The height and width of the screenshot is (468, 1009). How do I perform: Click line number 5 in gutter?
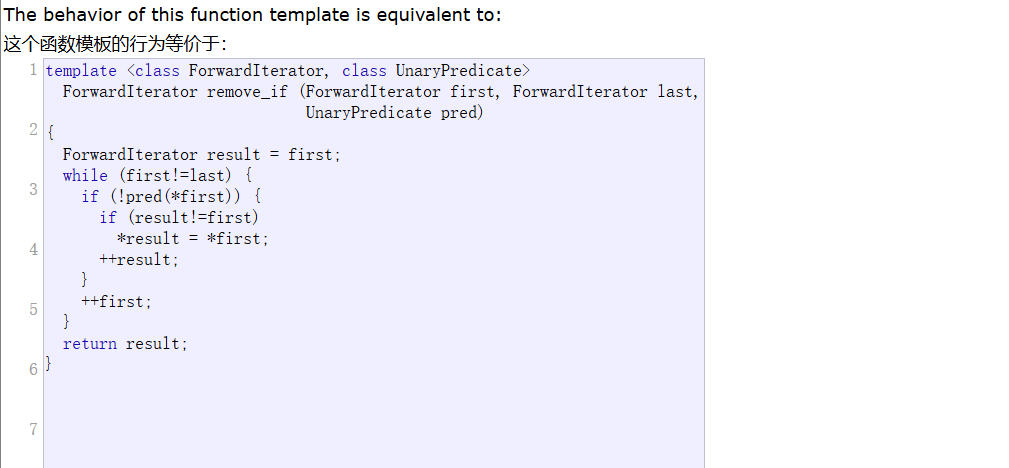click(x=33, y=309)
